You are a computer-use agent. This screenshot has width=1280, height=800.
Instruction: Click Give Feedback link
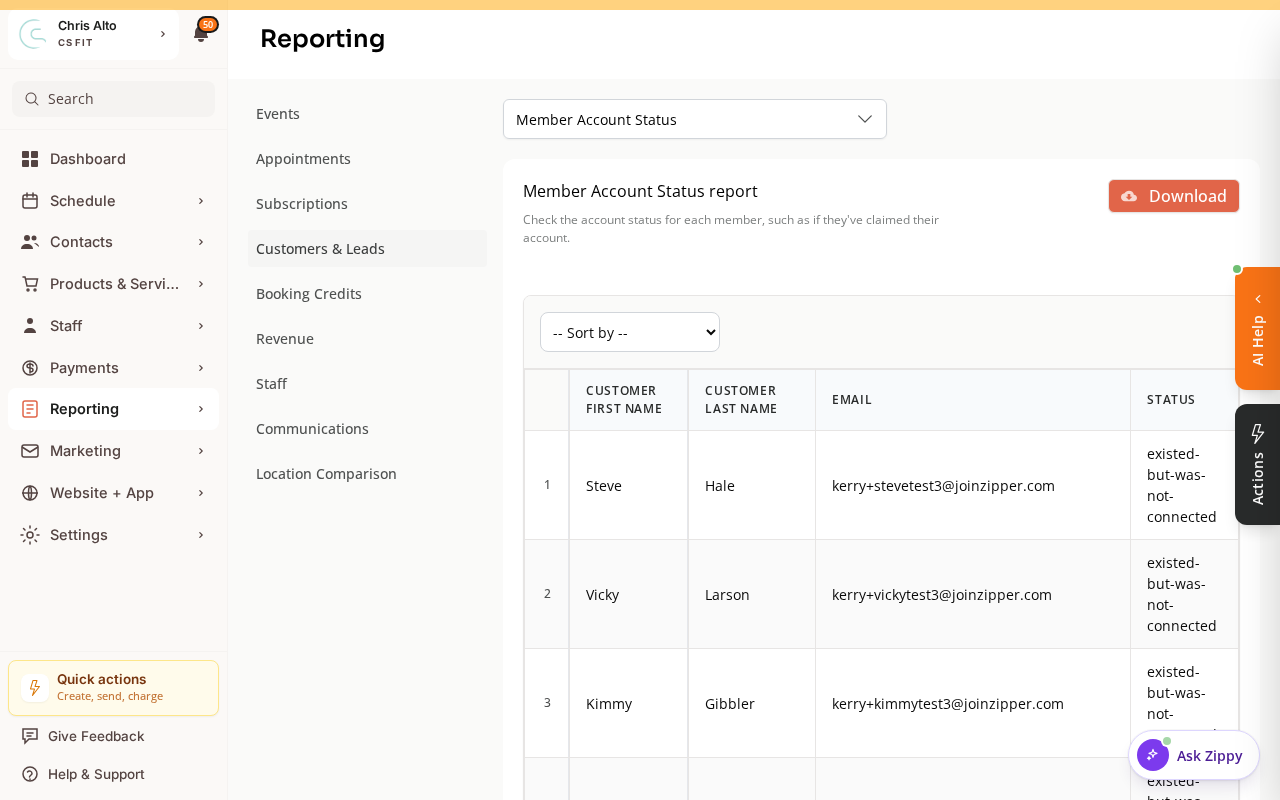[x=96, y=736]
